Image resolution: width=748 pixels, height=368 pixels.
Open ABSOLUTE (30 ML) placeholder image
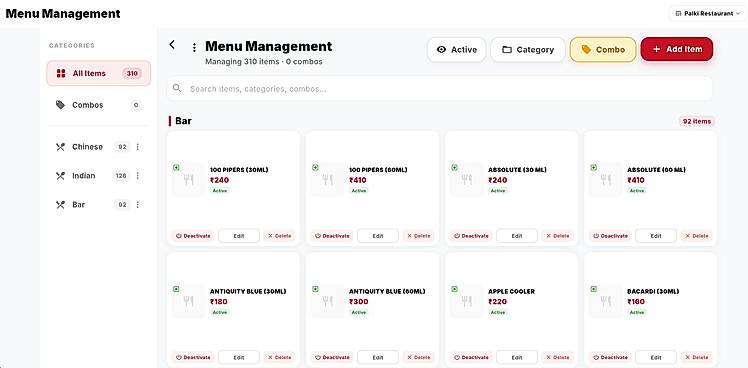(x=467, y=179)
